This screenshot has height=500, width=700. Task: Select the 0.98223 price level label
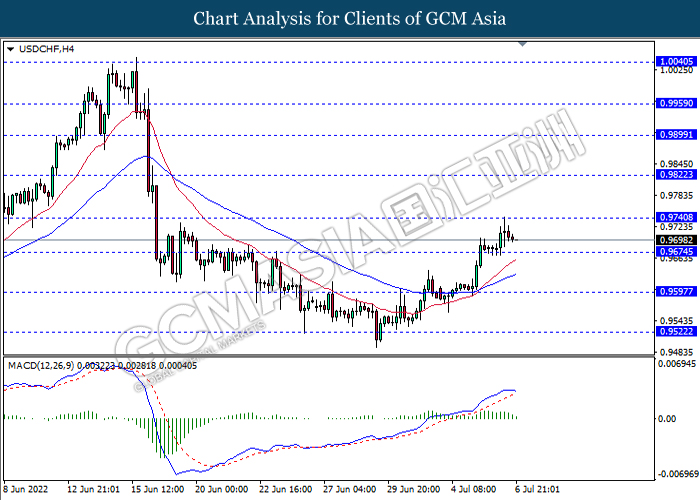[676, 175]
